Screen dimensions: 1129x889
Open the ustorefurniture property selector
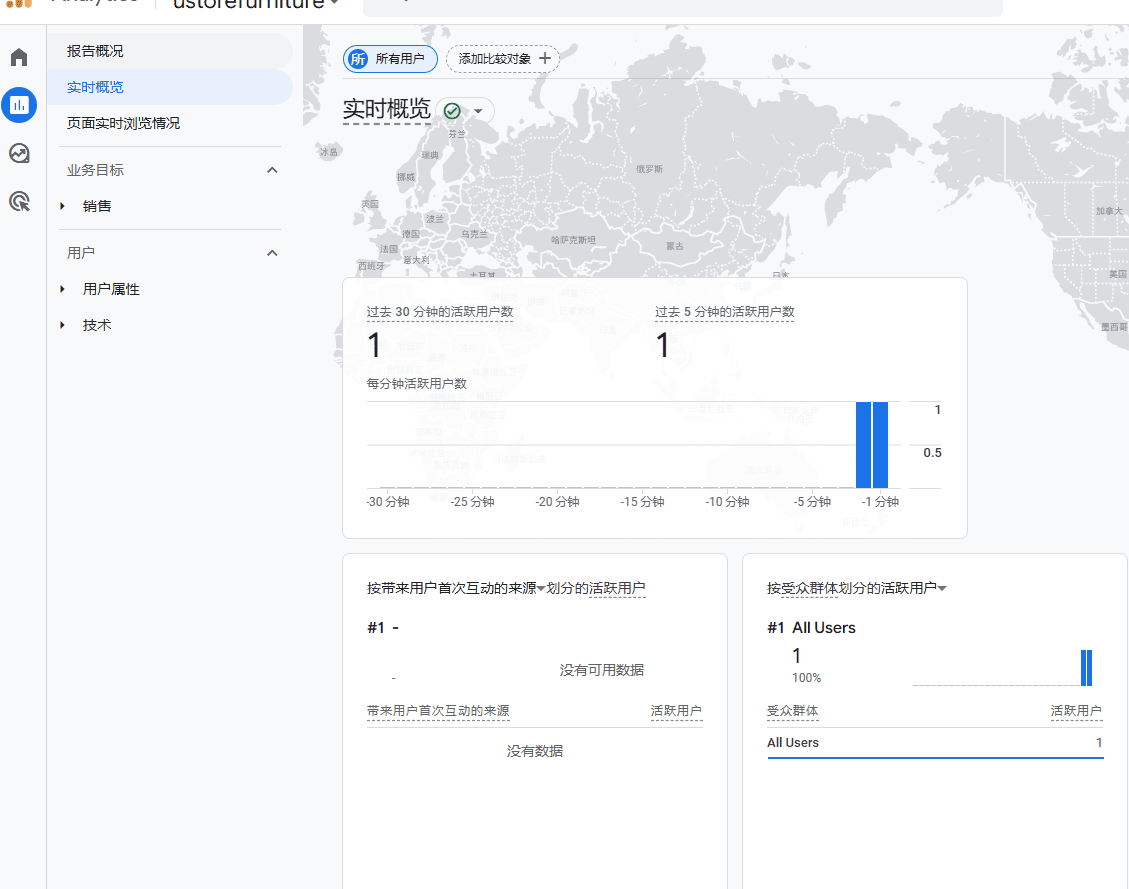(x=256, y=4)
